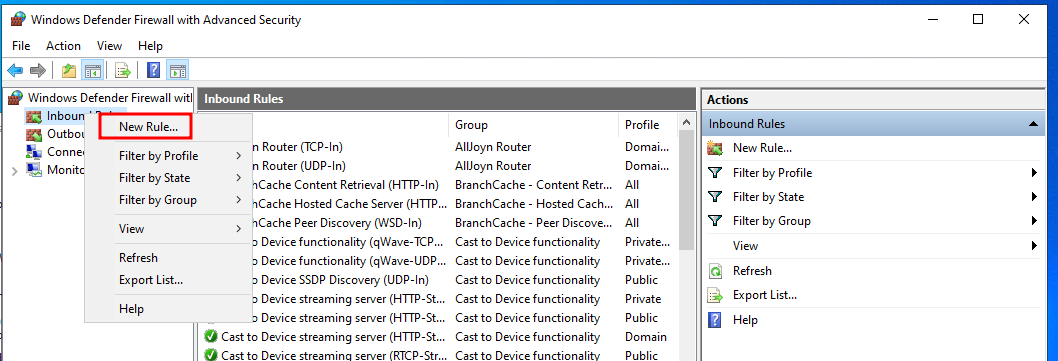This screenshot has width=1058, height=361.
Task: Open the Help menu in menu bar
Action: (x=150, y=46)
